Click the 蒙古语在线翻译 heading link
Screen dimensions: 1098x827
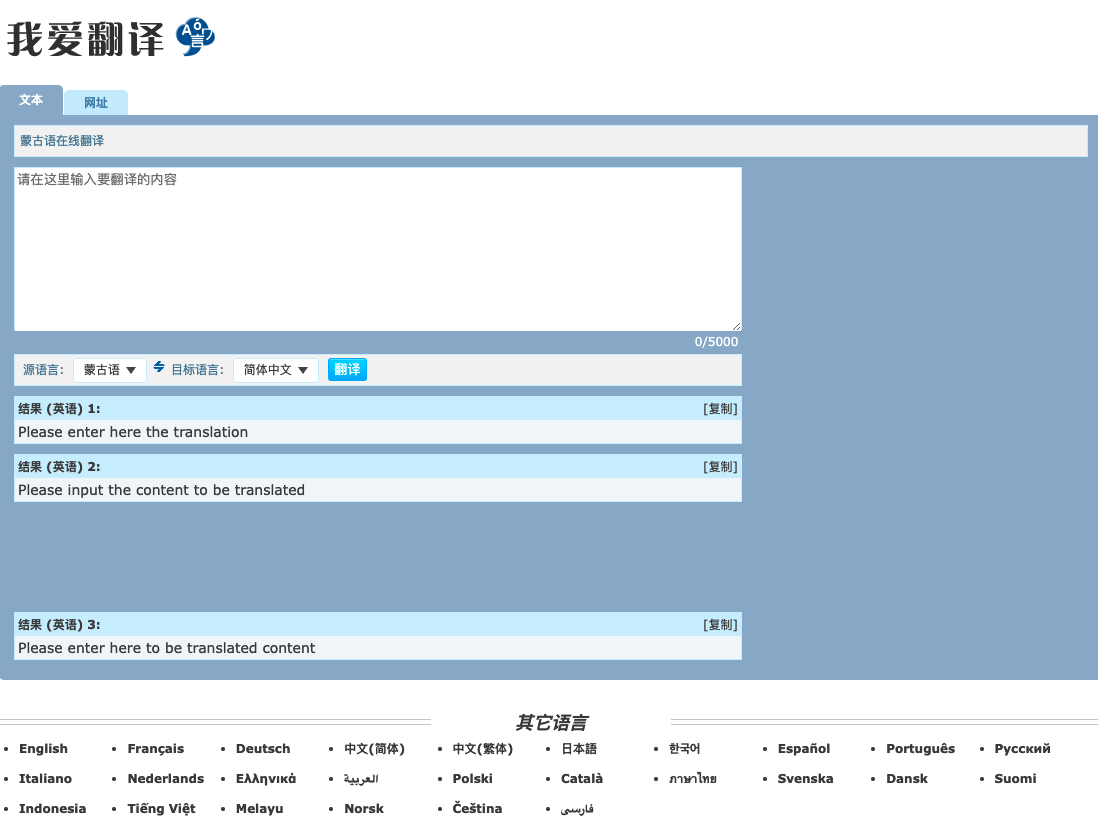pyautogui.click(x=62, y=141)
